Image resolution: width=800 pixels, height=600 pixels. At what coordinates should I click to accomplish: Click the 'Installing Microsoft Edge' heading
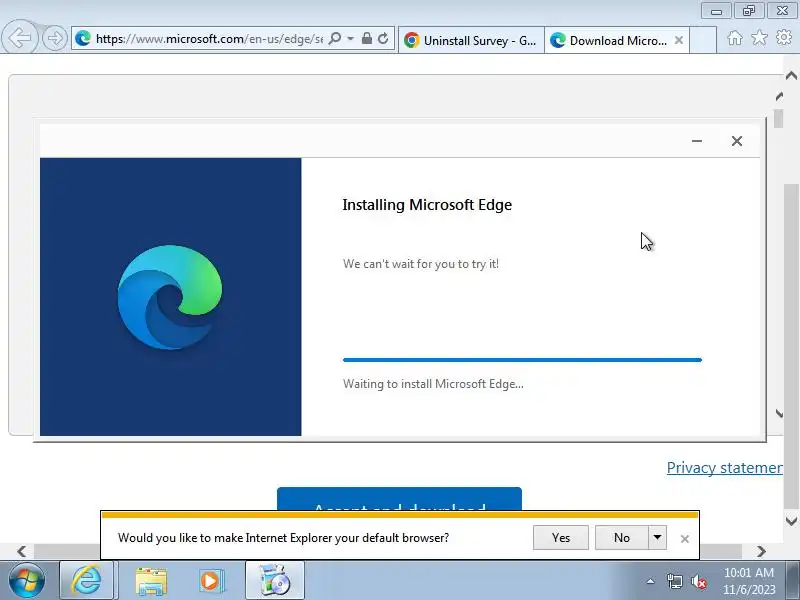pyautogui.click(x=427, y=205)
